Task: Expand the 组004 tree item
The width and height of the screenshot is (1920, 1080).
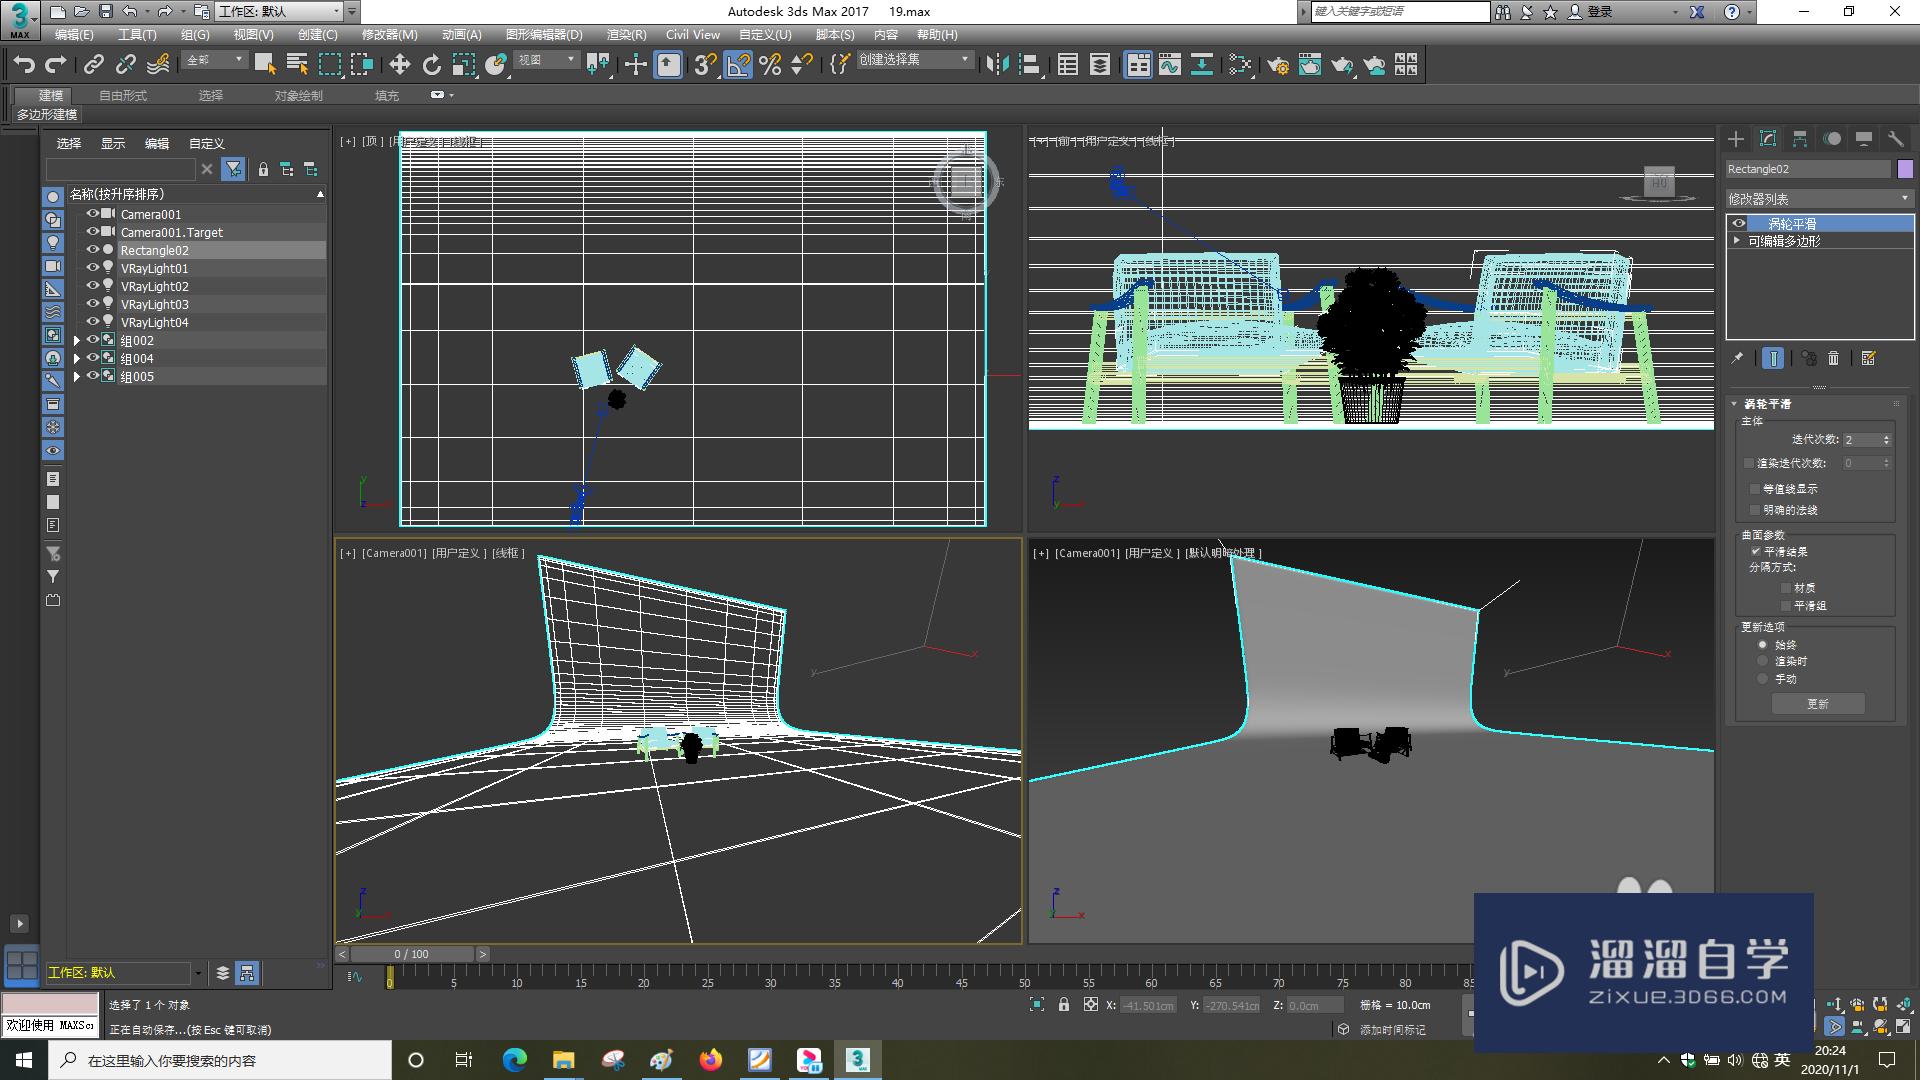Action: coord(77,358)
